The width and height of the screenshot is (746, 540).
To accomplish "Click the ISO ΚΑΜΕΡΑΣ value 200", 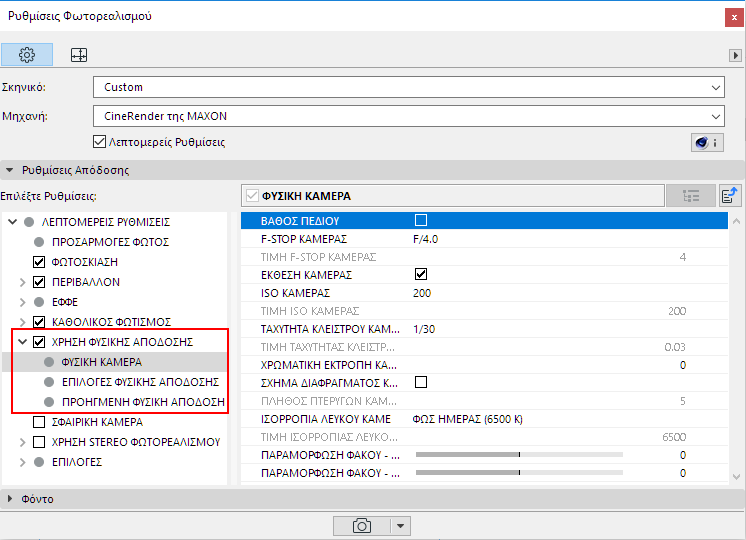I will (x=422, y=293).
